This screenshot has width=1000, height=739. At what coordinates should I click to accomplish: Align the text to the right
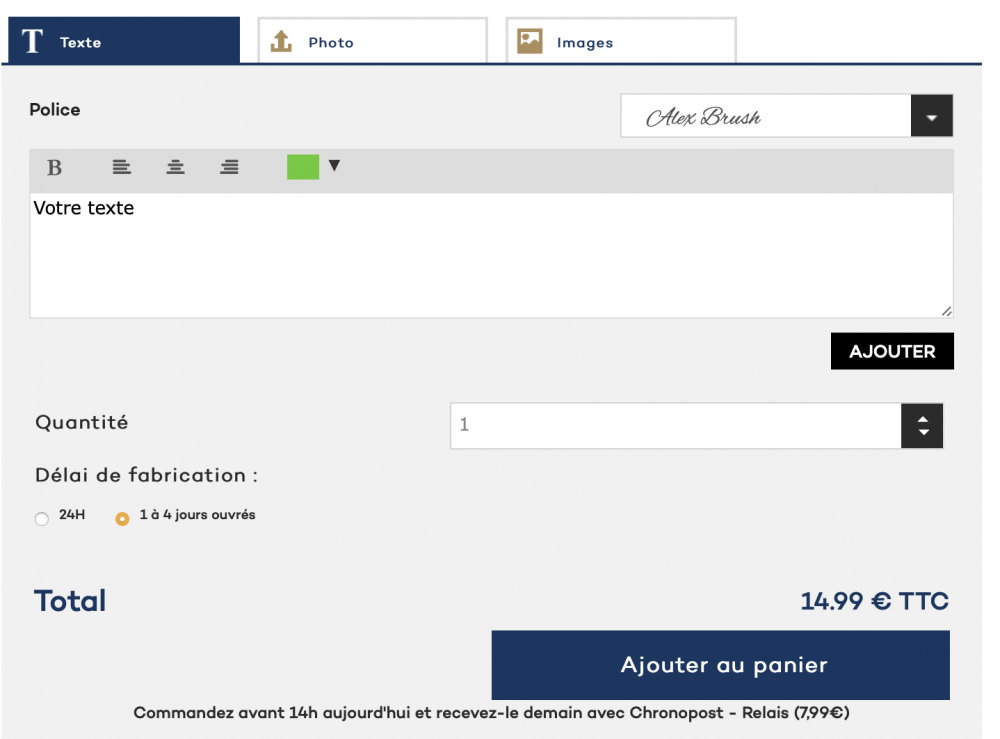click(229, 167)
